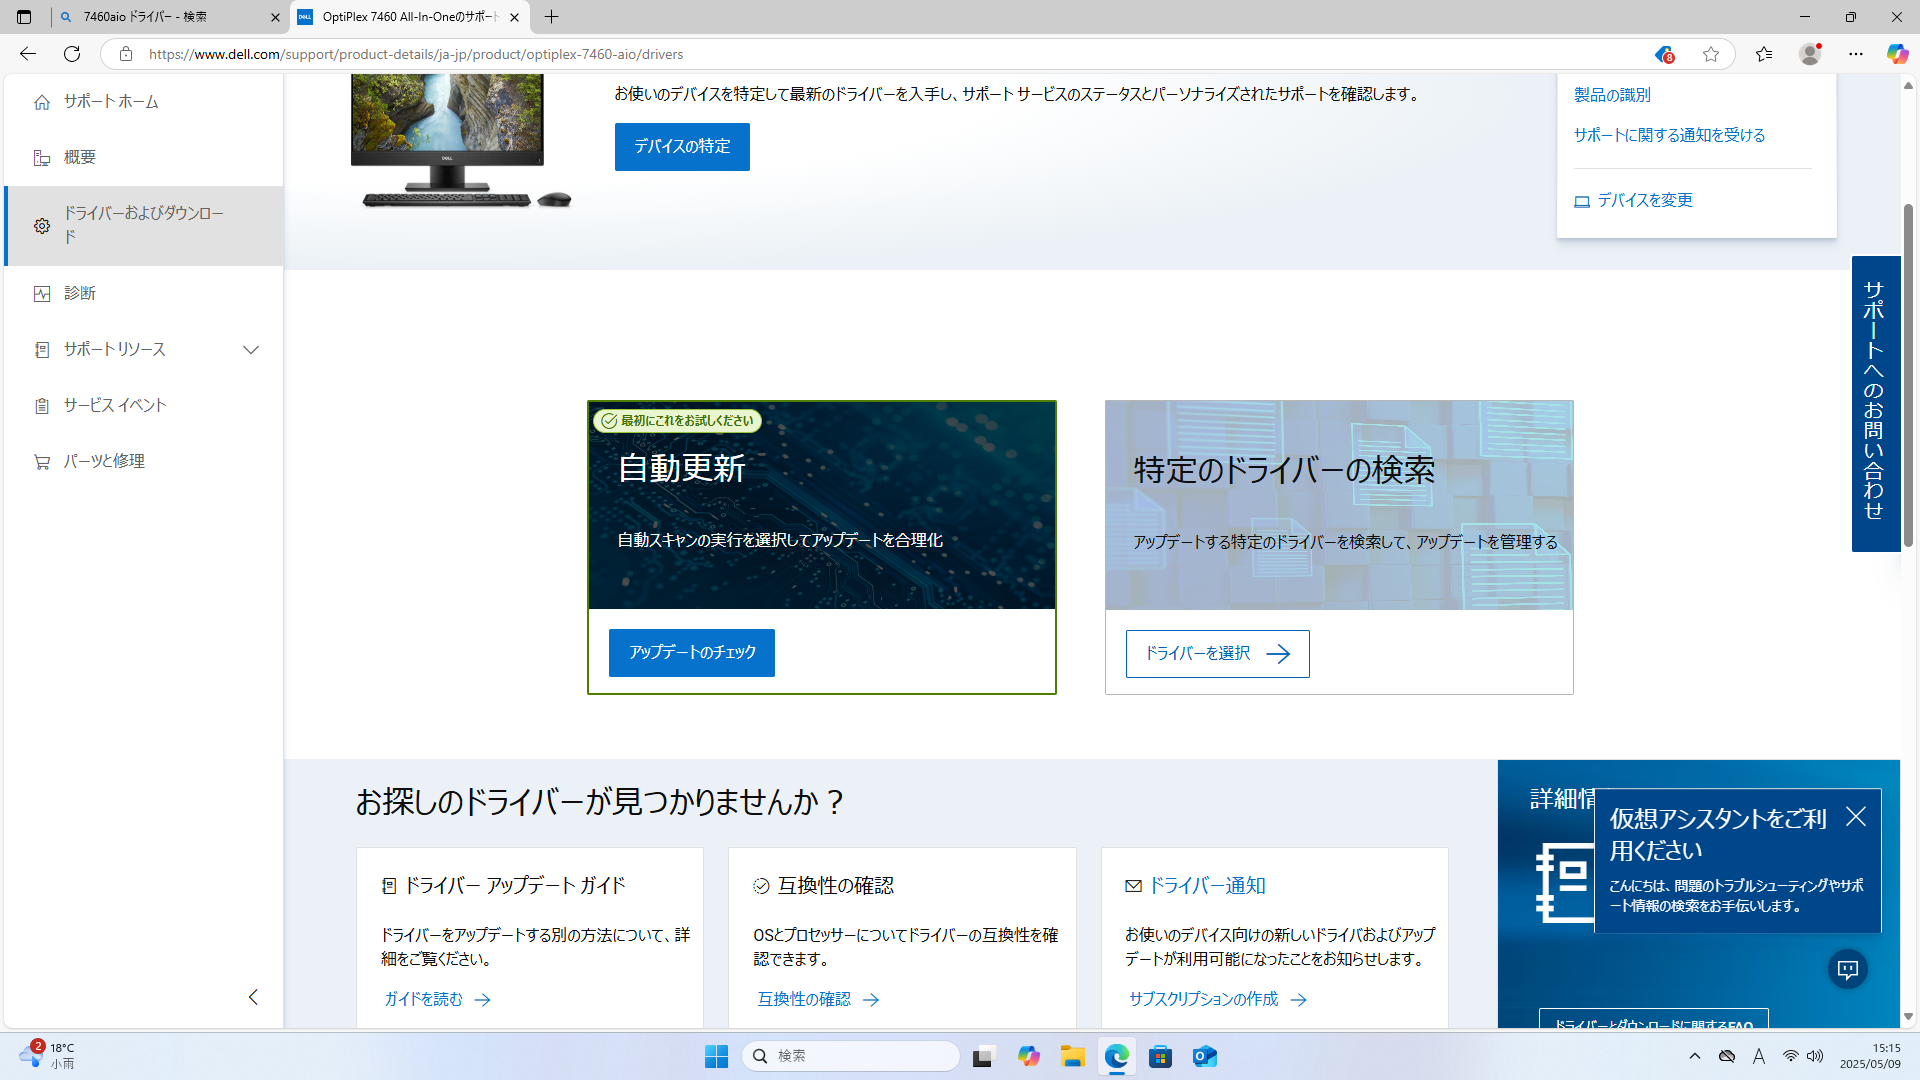Image resolution: width=1920 pixels, height=1080 pixels.
Task: Close the 7460aio ドライバー search tab
Action: click(x=275, y=17)
